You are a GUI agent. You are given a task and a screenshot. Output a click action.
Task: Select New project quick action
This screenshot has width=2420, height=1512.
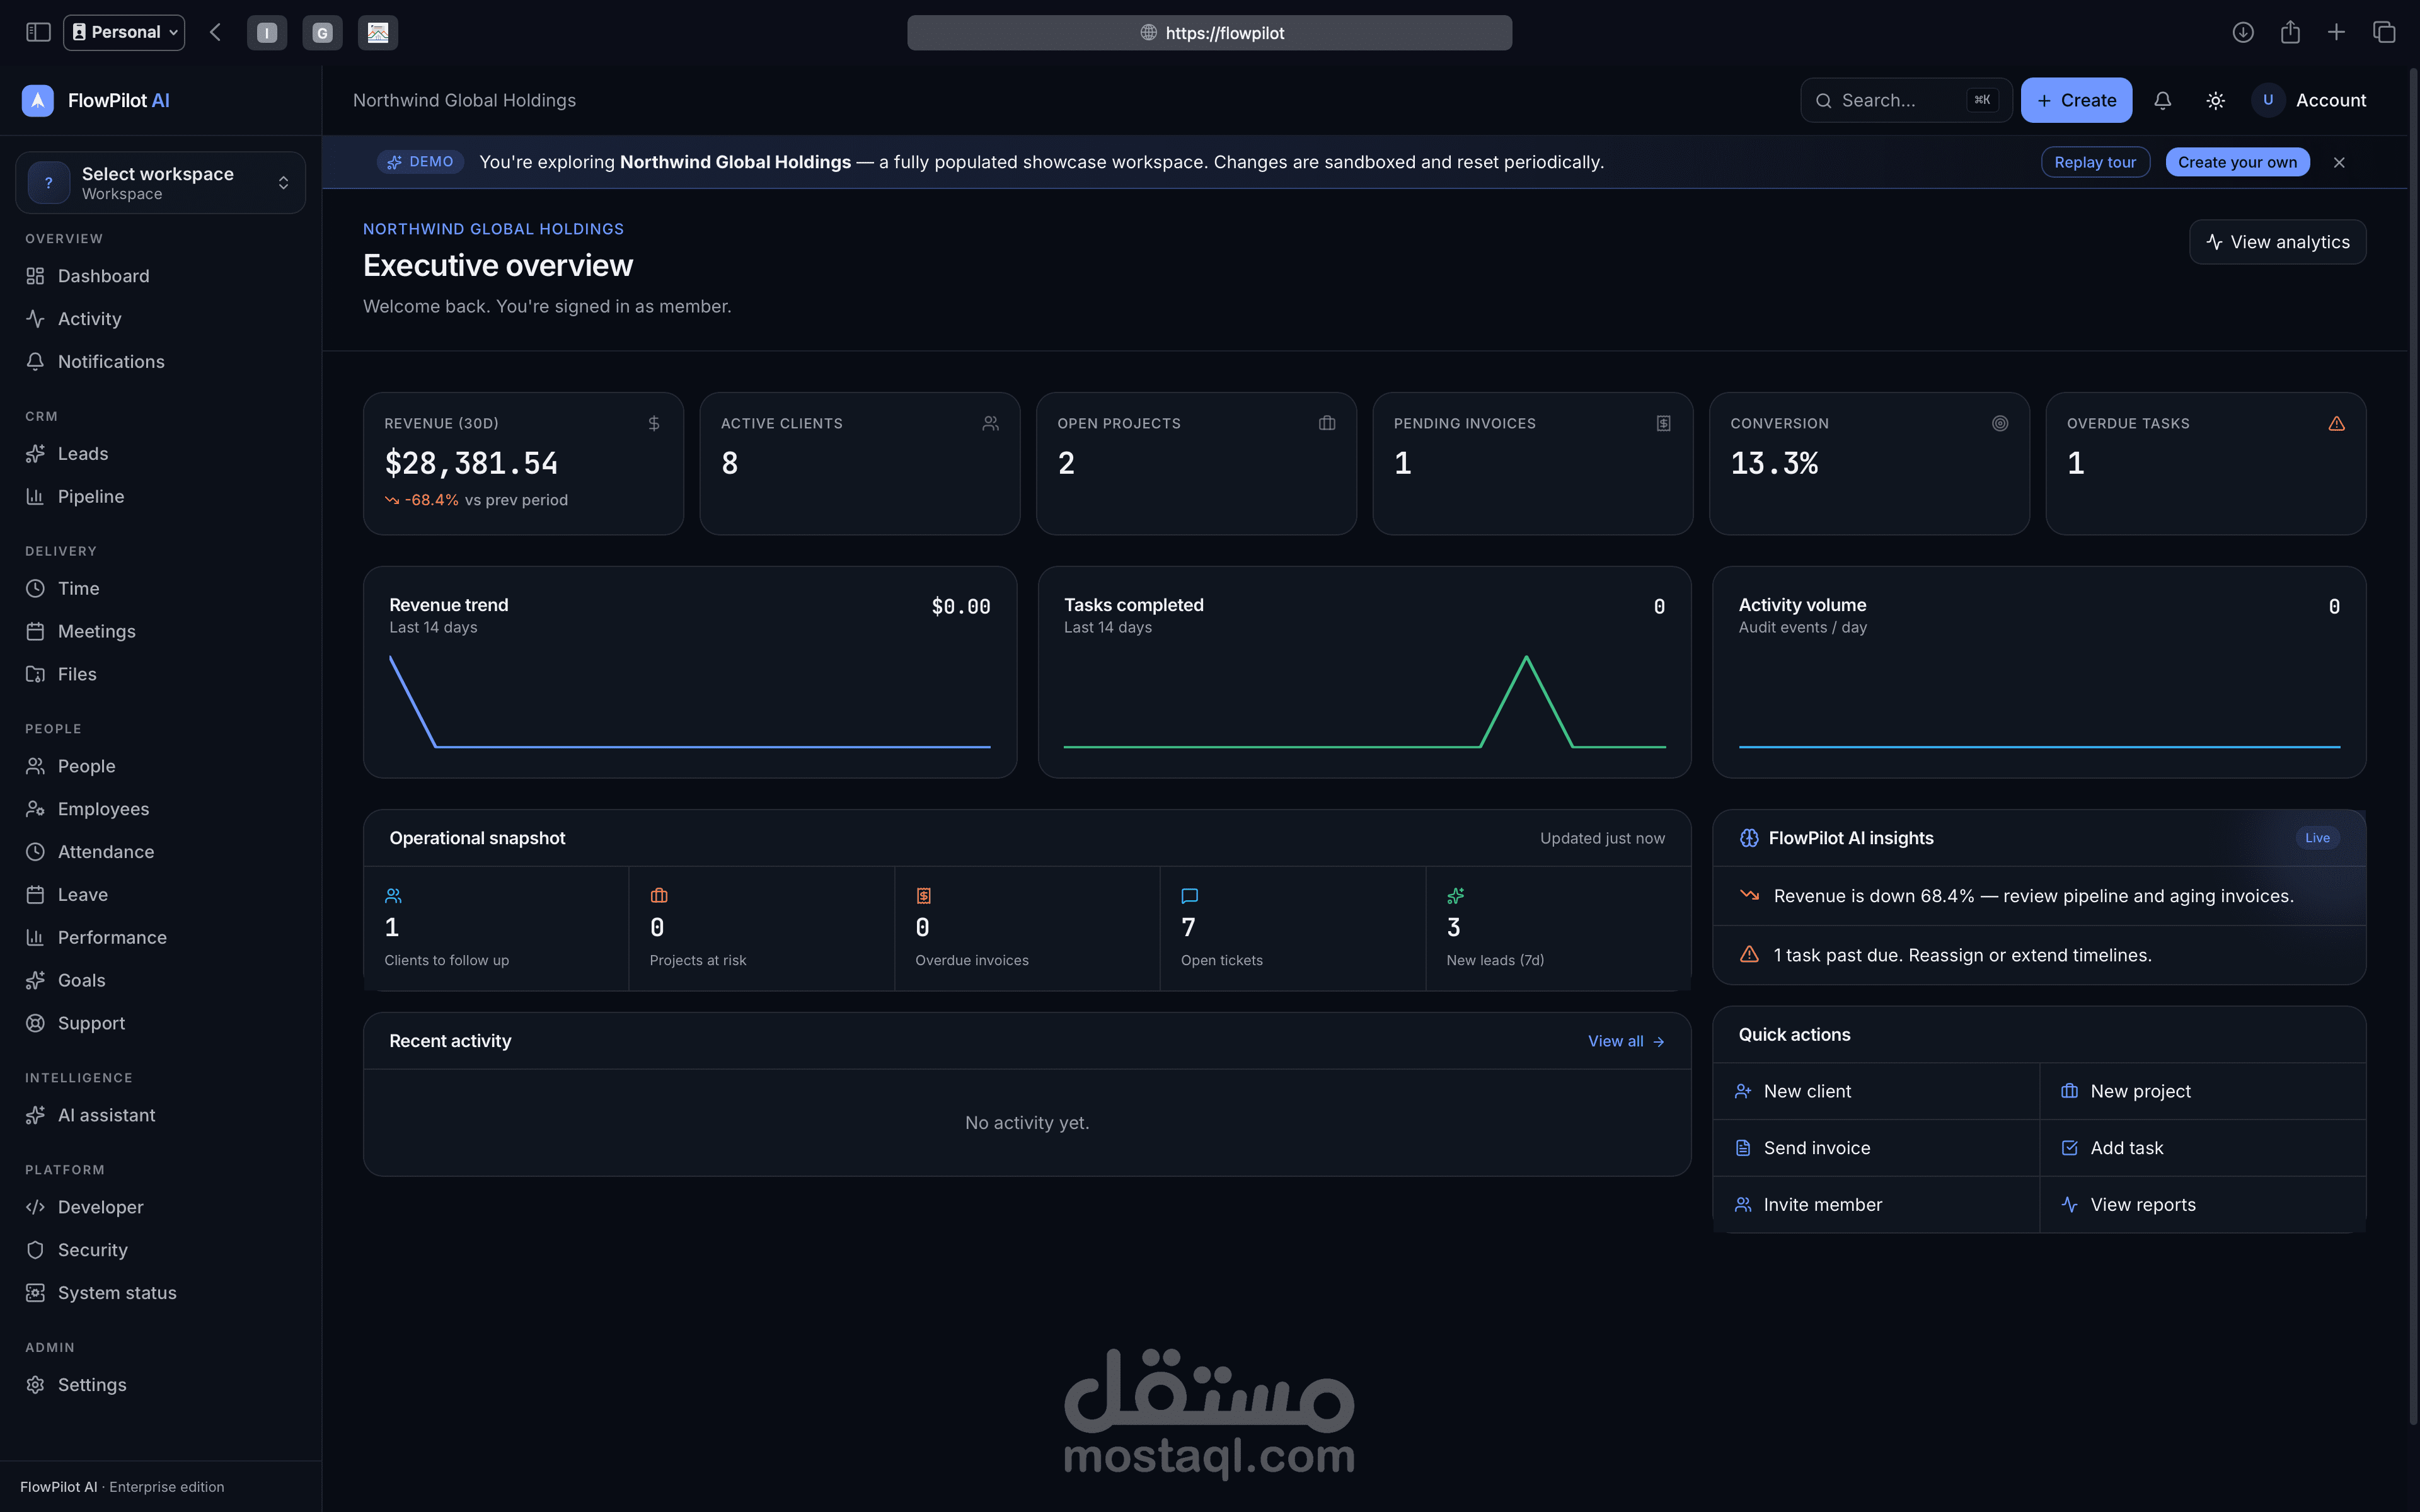coord(2203,1092)
